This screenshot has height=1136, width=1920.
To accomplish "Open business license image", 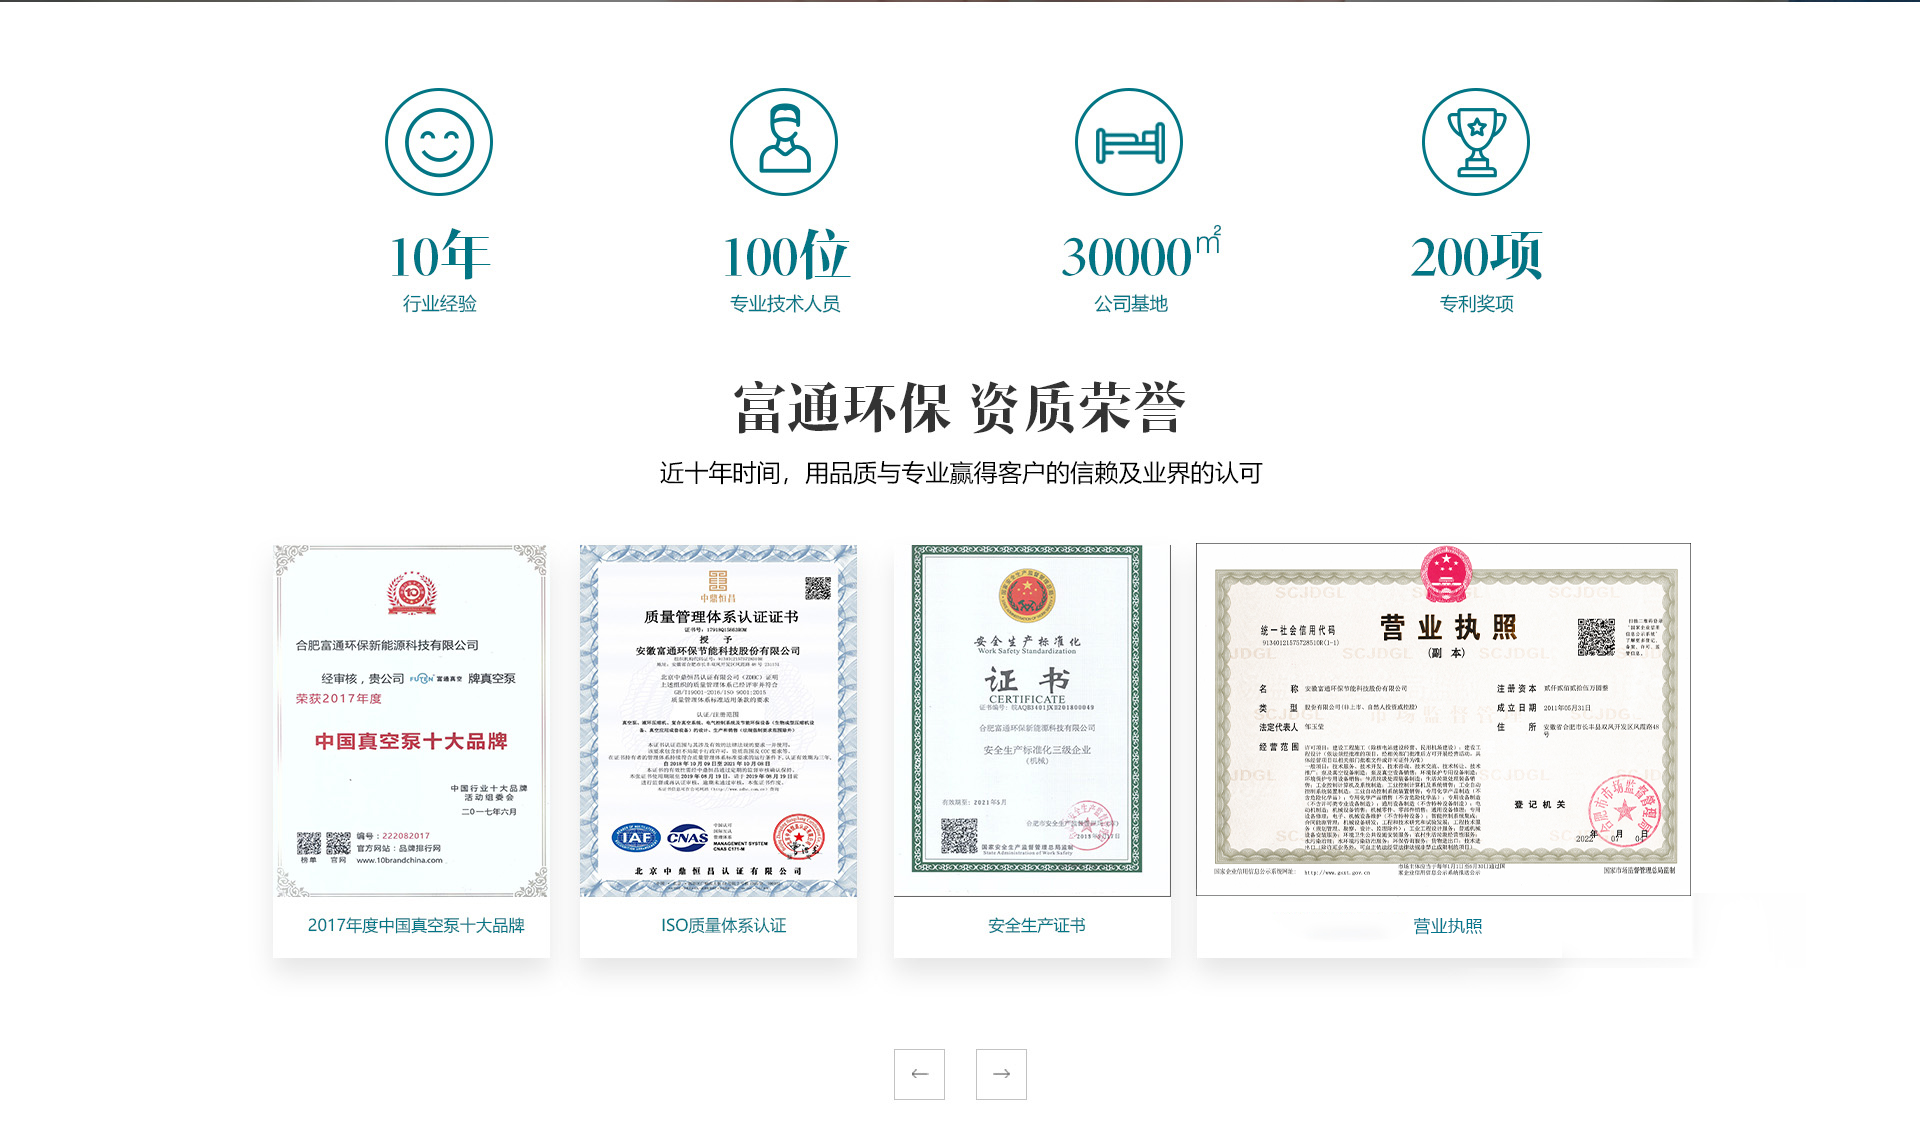I will click(x=1443, y=720).
